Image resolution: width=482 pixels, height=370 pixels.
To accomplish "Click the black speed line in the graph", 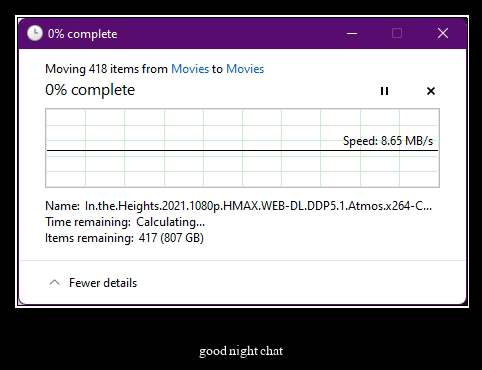I will click(242, 151).
